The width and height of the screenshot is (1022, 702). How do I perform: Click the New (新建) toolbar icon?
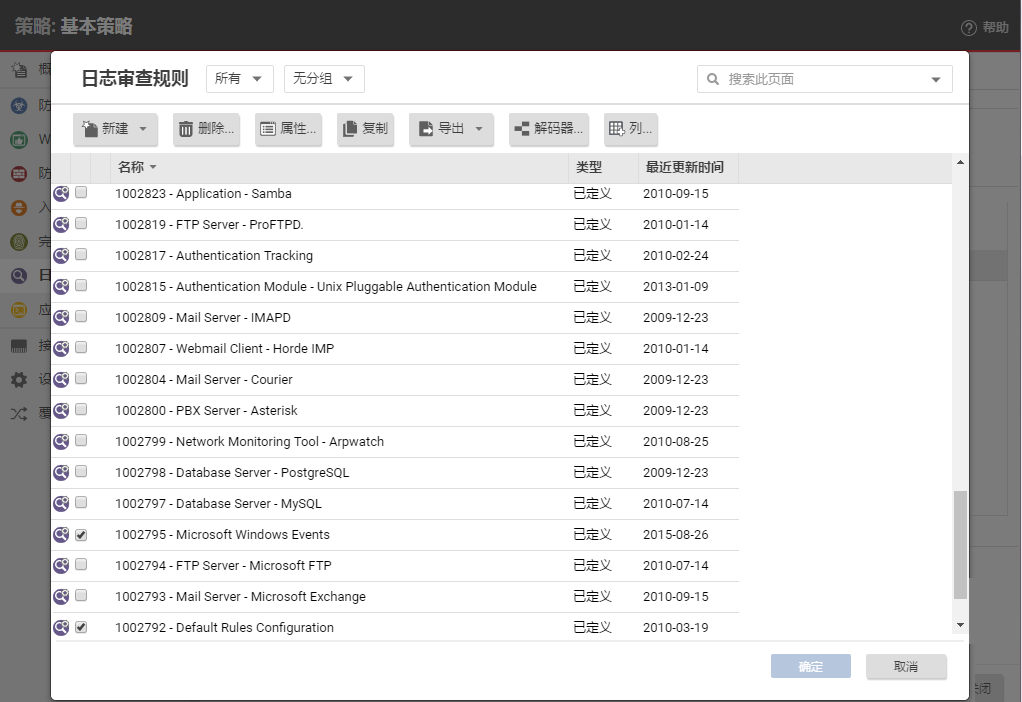(90, 129)
